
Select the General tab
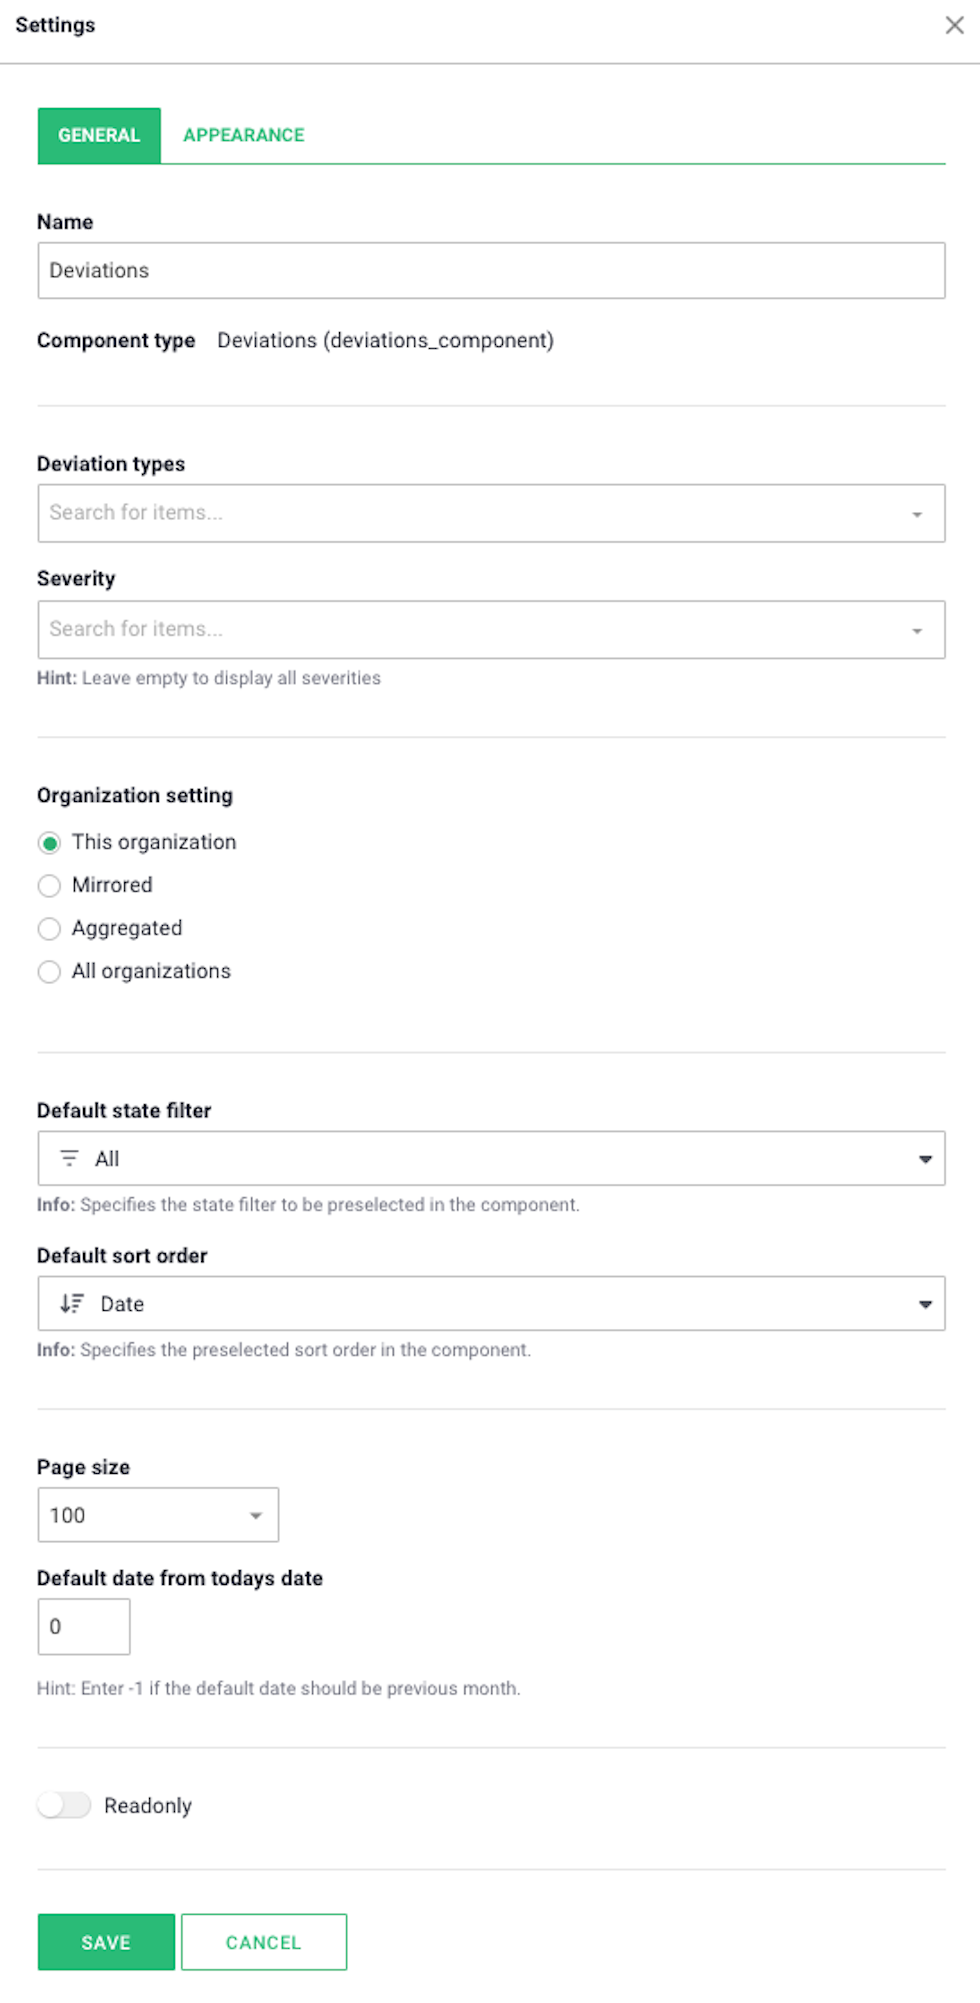[99, 135]
